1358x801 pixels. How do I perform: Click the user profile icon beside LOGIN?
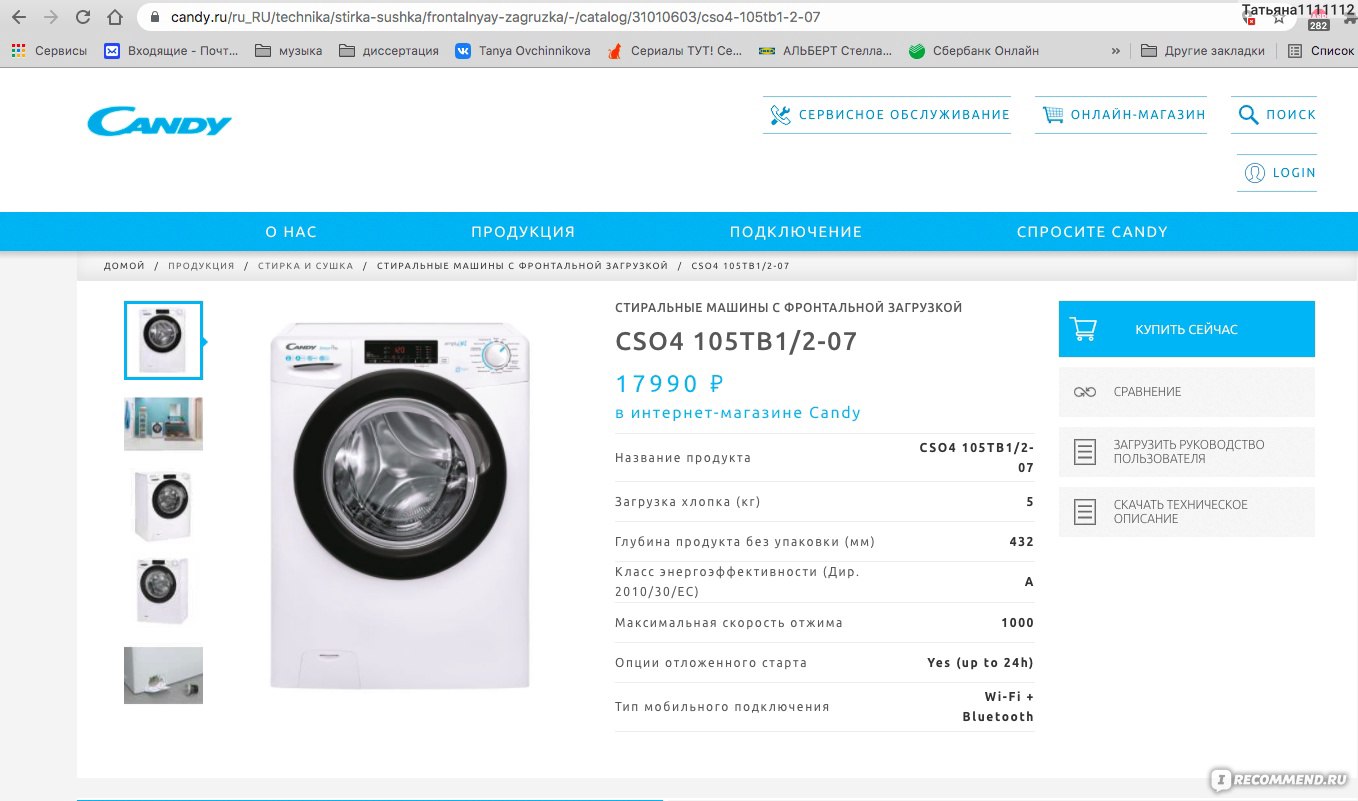point(1254,173)
